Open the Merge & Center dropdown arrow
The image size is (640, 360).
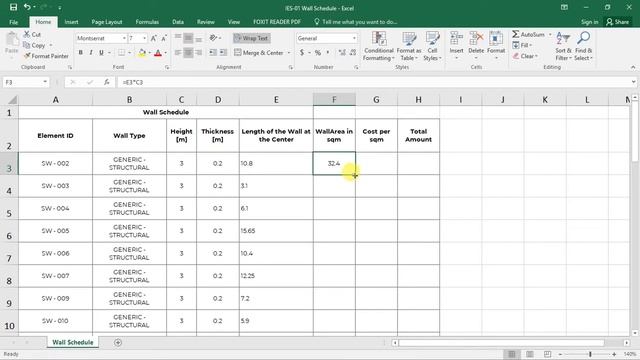pos(289,53)
